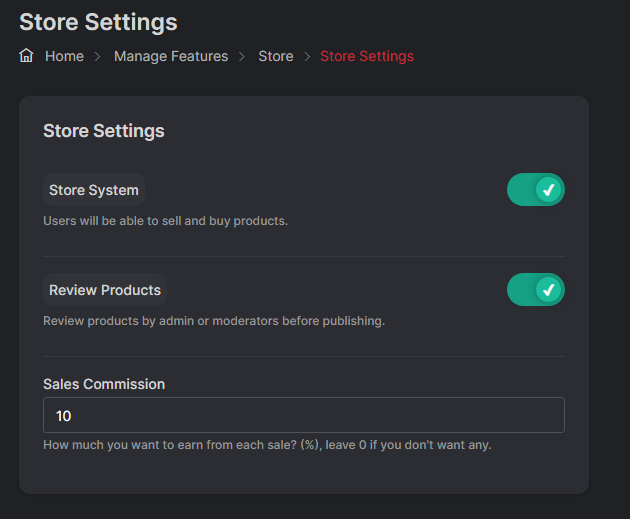Click the chevron after the Home breadcrumb
Screen dimensions: 630x519
click(x=98, y=57)
